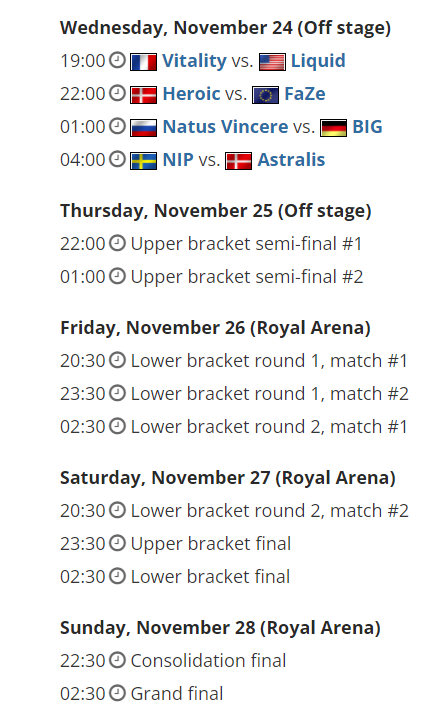Click the Russian flag beside Natus Vincere
Viewport: 442px width, 718px height.
pyautogui.click(x=143, y=128)
